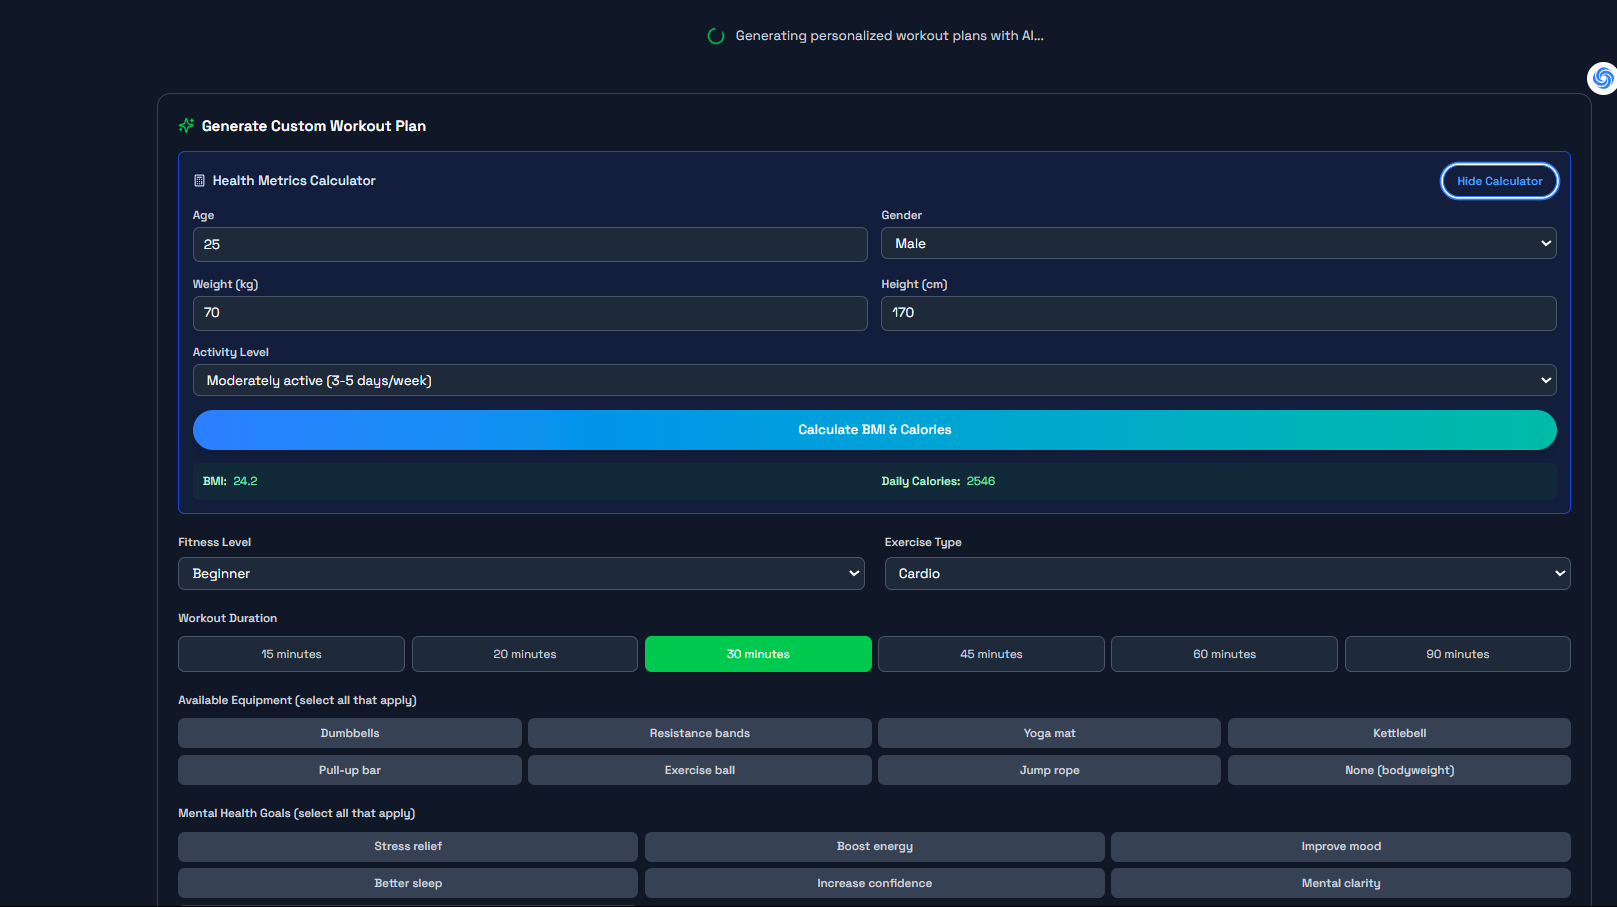Select 45 minutes workout duration
The image size is (1617, 907).
[x=991, y=654]
